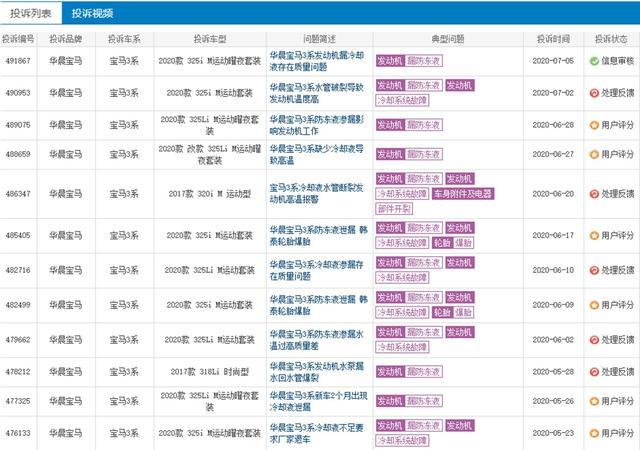Click the red 处理反馈 icon in row 478212

pos(594,372)
